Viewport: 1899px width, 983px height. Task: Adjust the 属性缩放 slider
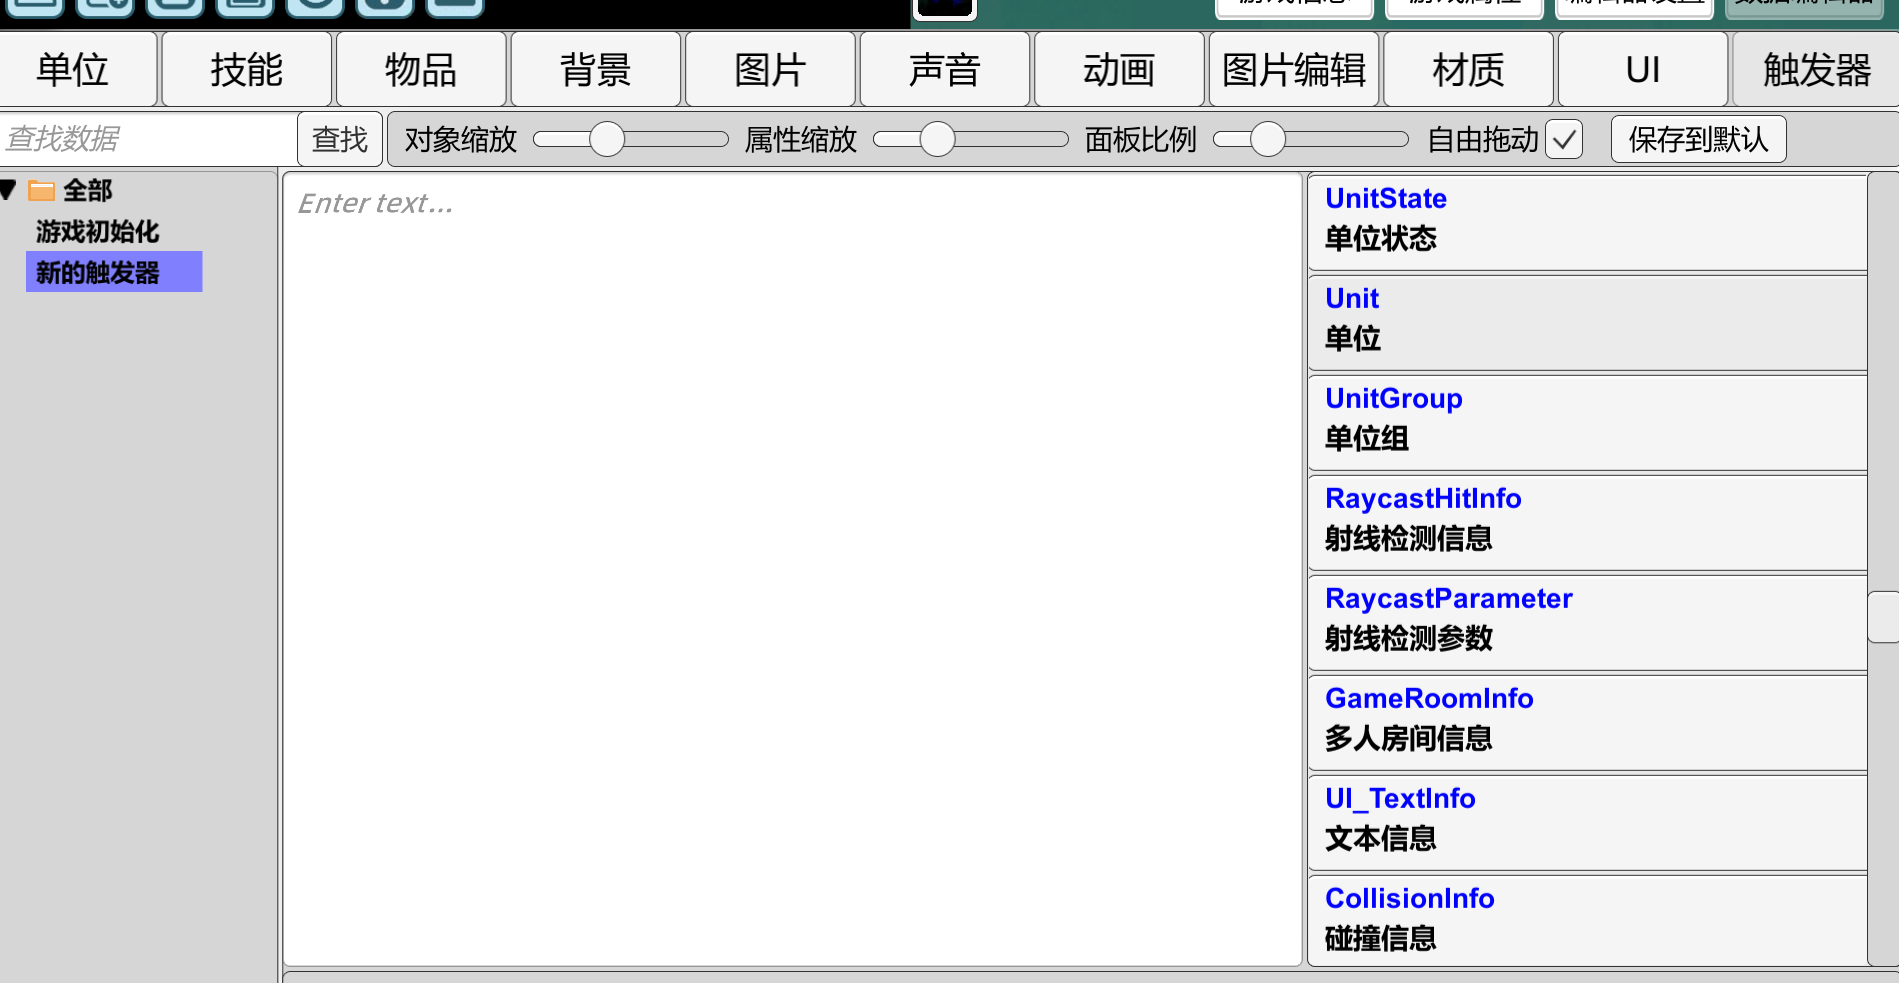pos(970,139)
